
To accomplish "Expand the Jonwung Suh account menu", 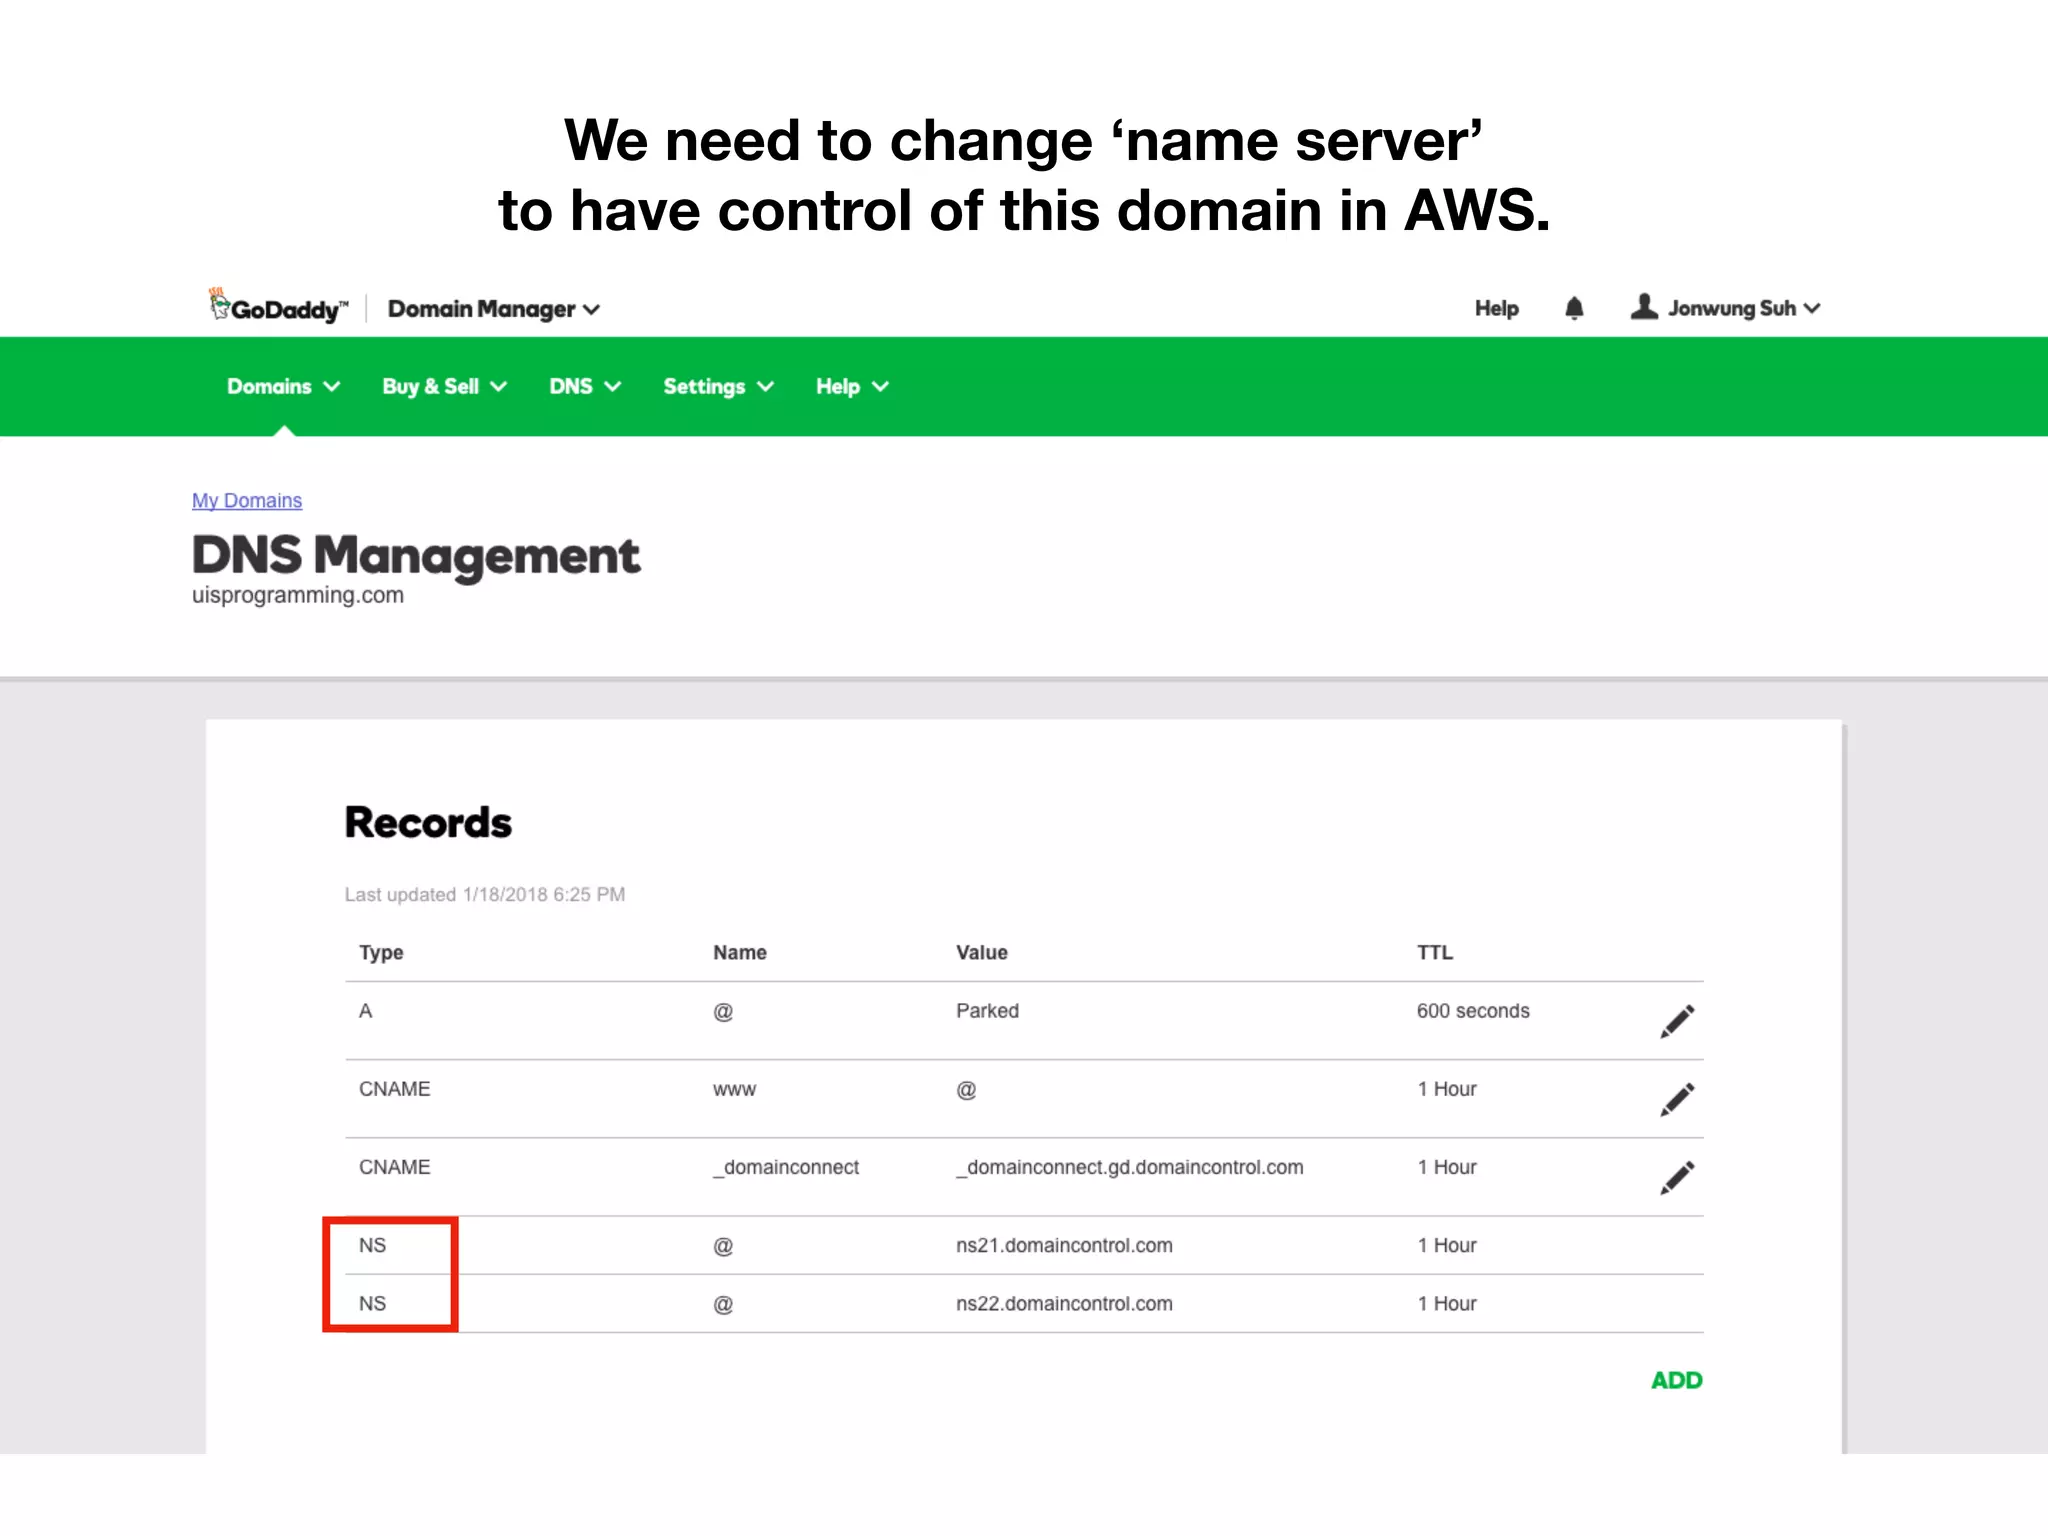I will [1744, 308].
